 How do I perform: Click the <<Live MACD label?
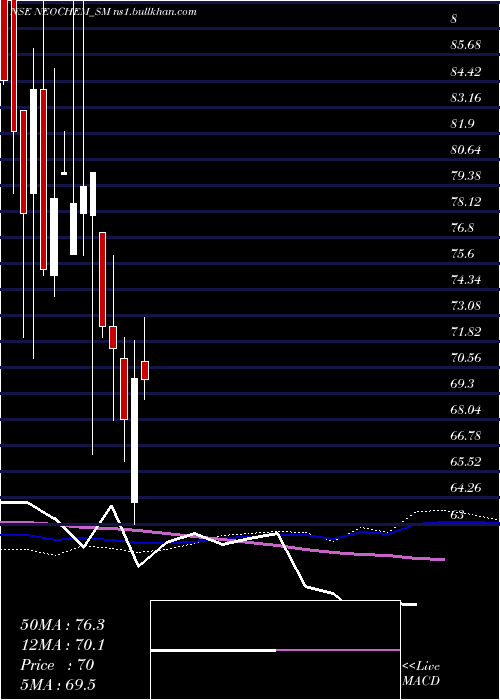coord(421,674)
